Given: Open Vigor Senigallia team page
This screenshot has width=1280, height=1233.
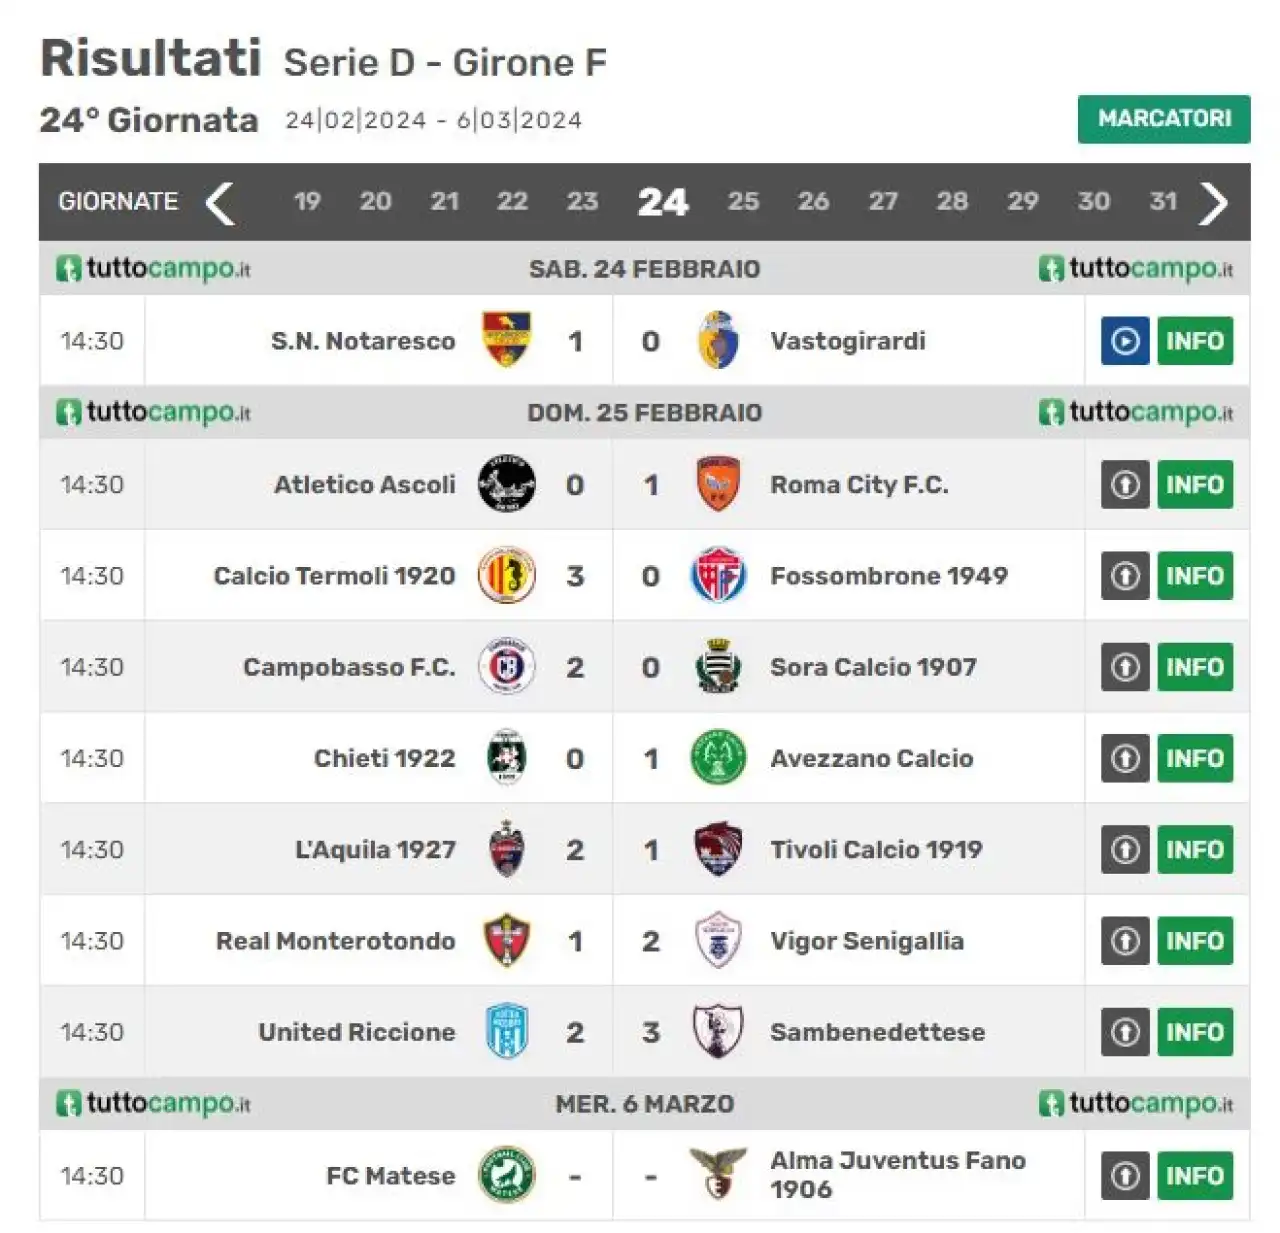Looking at the screenshot, I should coord(867,941).
